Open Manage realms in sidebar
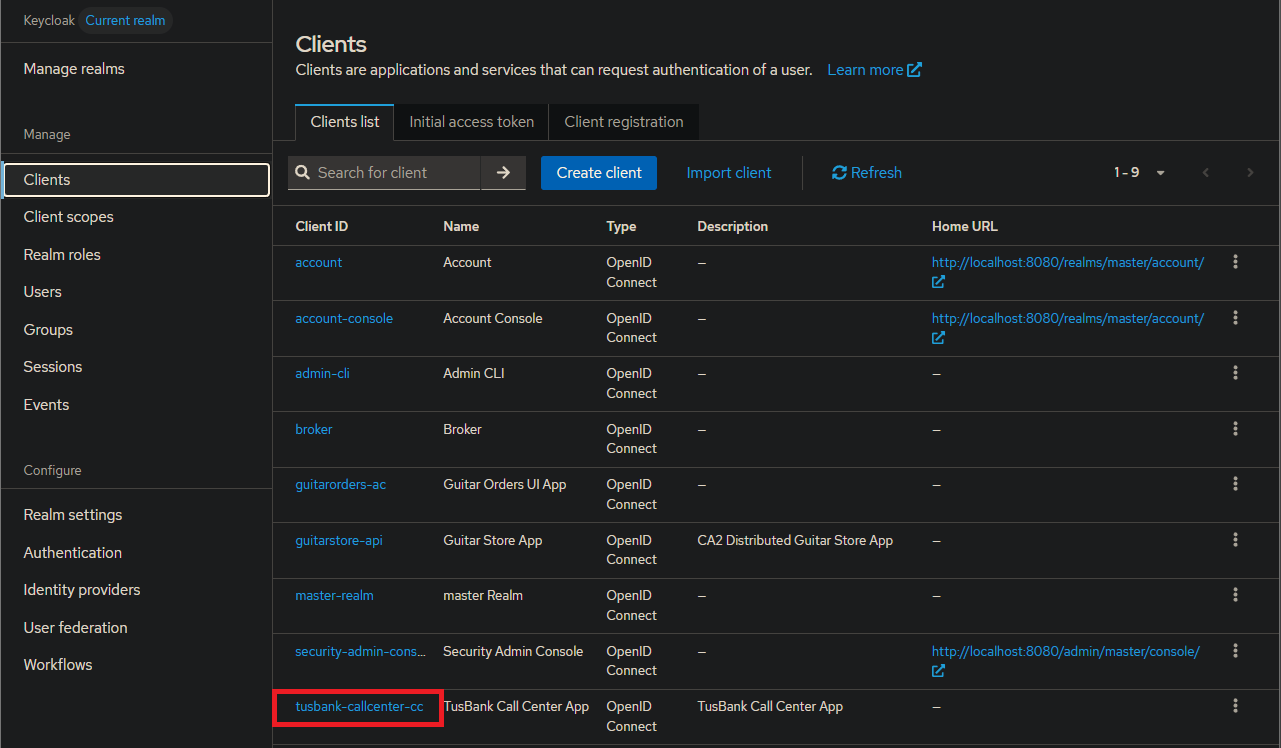 (74, 69)
